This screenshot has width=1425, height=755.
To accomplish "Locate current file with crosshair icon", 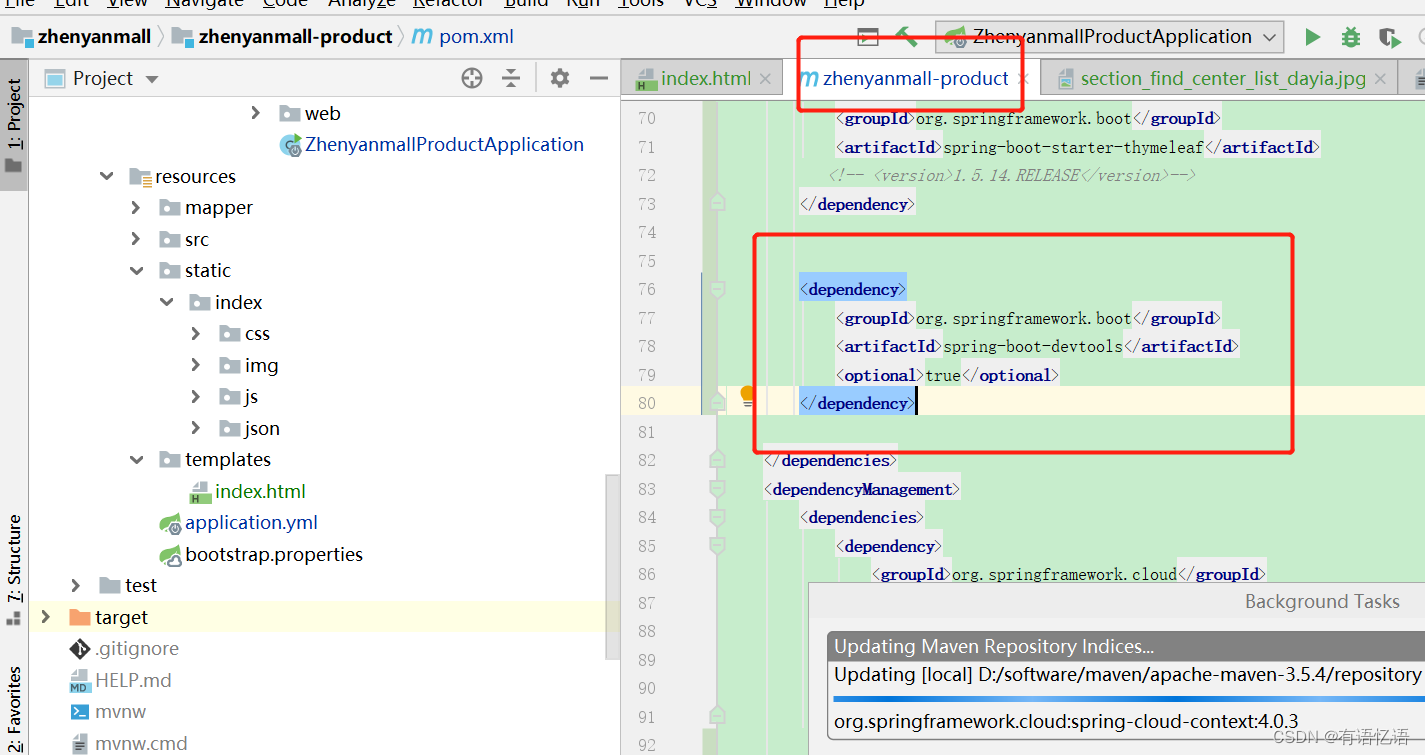I will click(x=472, y=78).
